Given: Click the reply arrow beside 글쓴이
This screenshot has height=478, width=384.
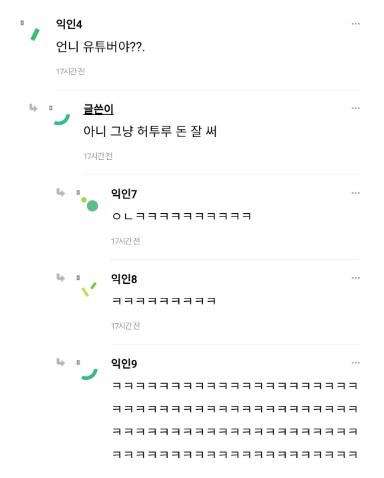Looking at the screenshot, I should tap(33, 108).
